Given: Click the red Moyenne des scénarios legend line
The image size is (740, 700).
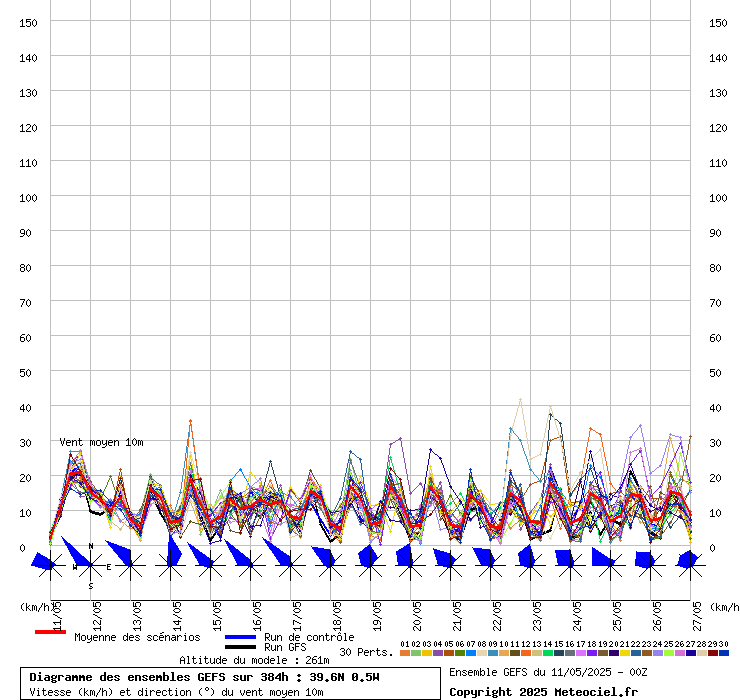Looking at the screenshot, I should (x=50, y=632).
